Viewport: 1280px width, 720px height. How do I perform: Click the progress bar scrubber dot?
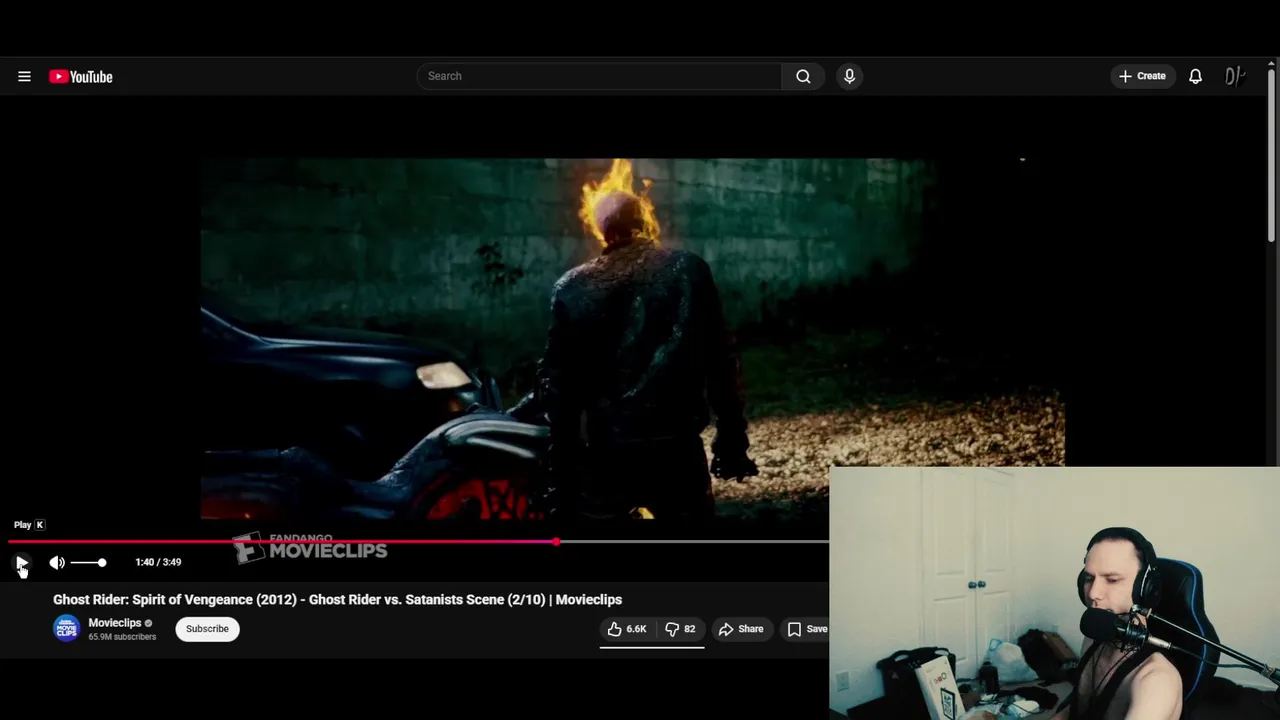pyautogui.click(x=556, y=542)
